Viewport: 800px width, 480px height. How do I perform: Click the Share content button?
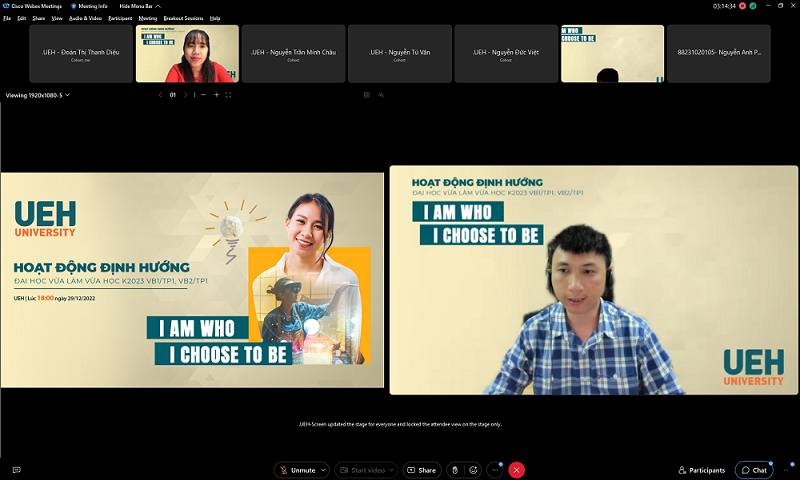pyautogui.click(x=422, y=470)
